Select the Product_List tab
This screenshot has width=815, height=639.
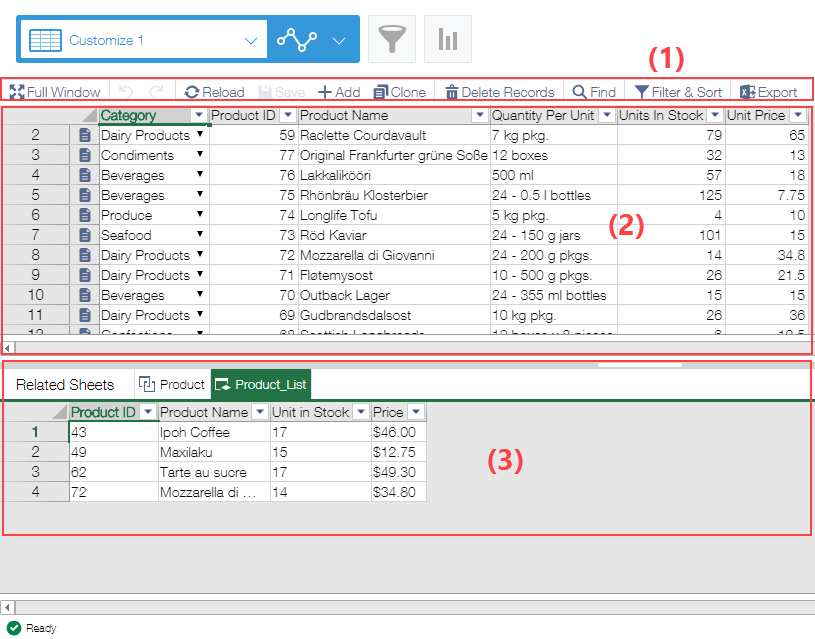point(261,384)
